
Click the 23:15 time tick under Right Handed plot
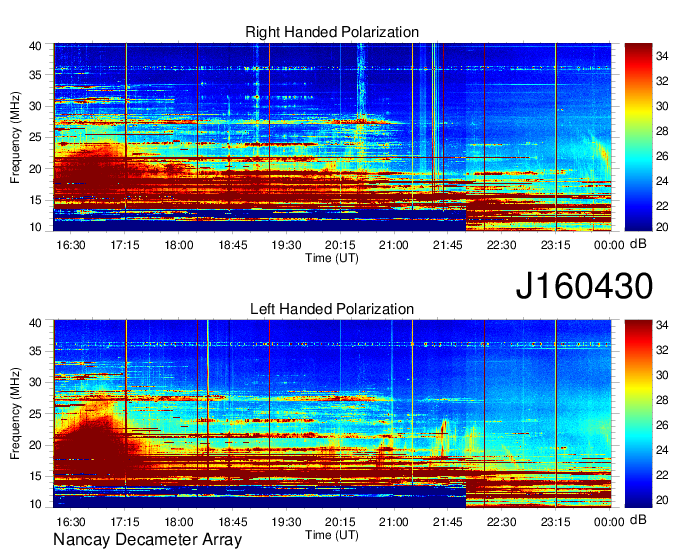[556, 245]
